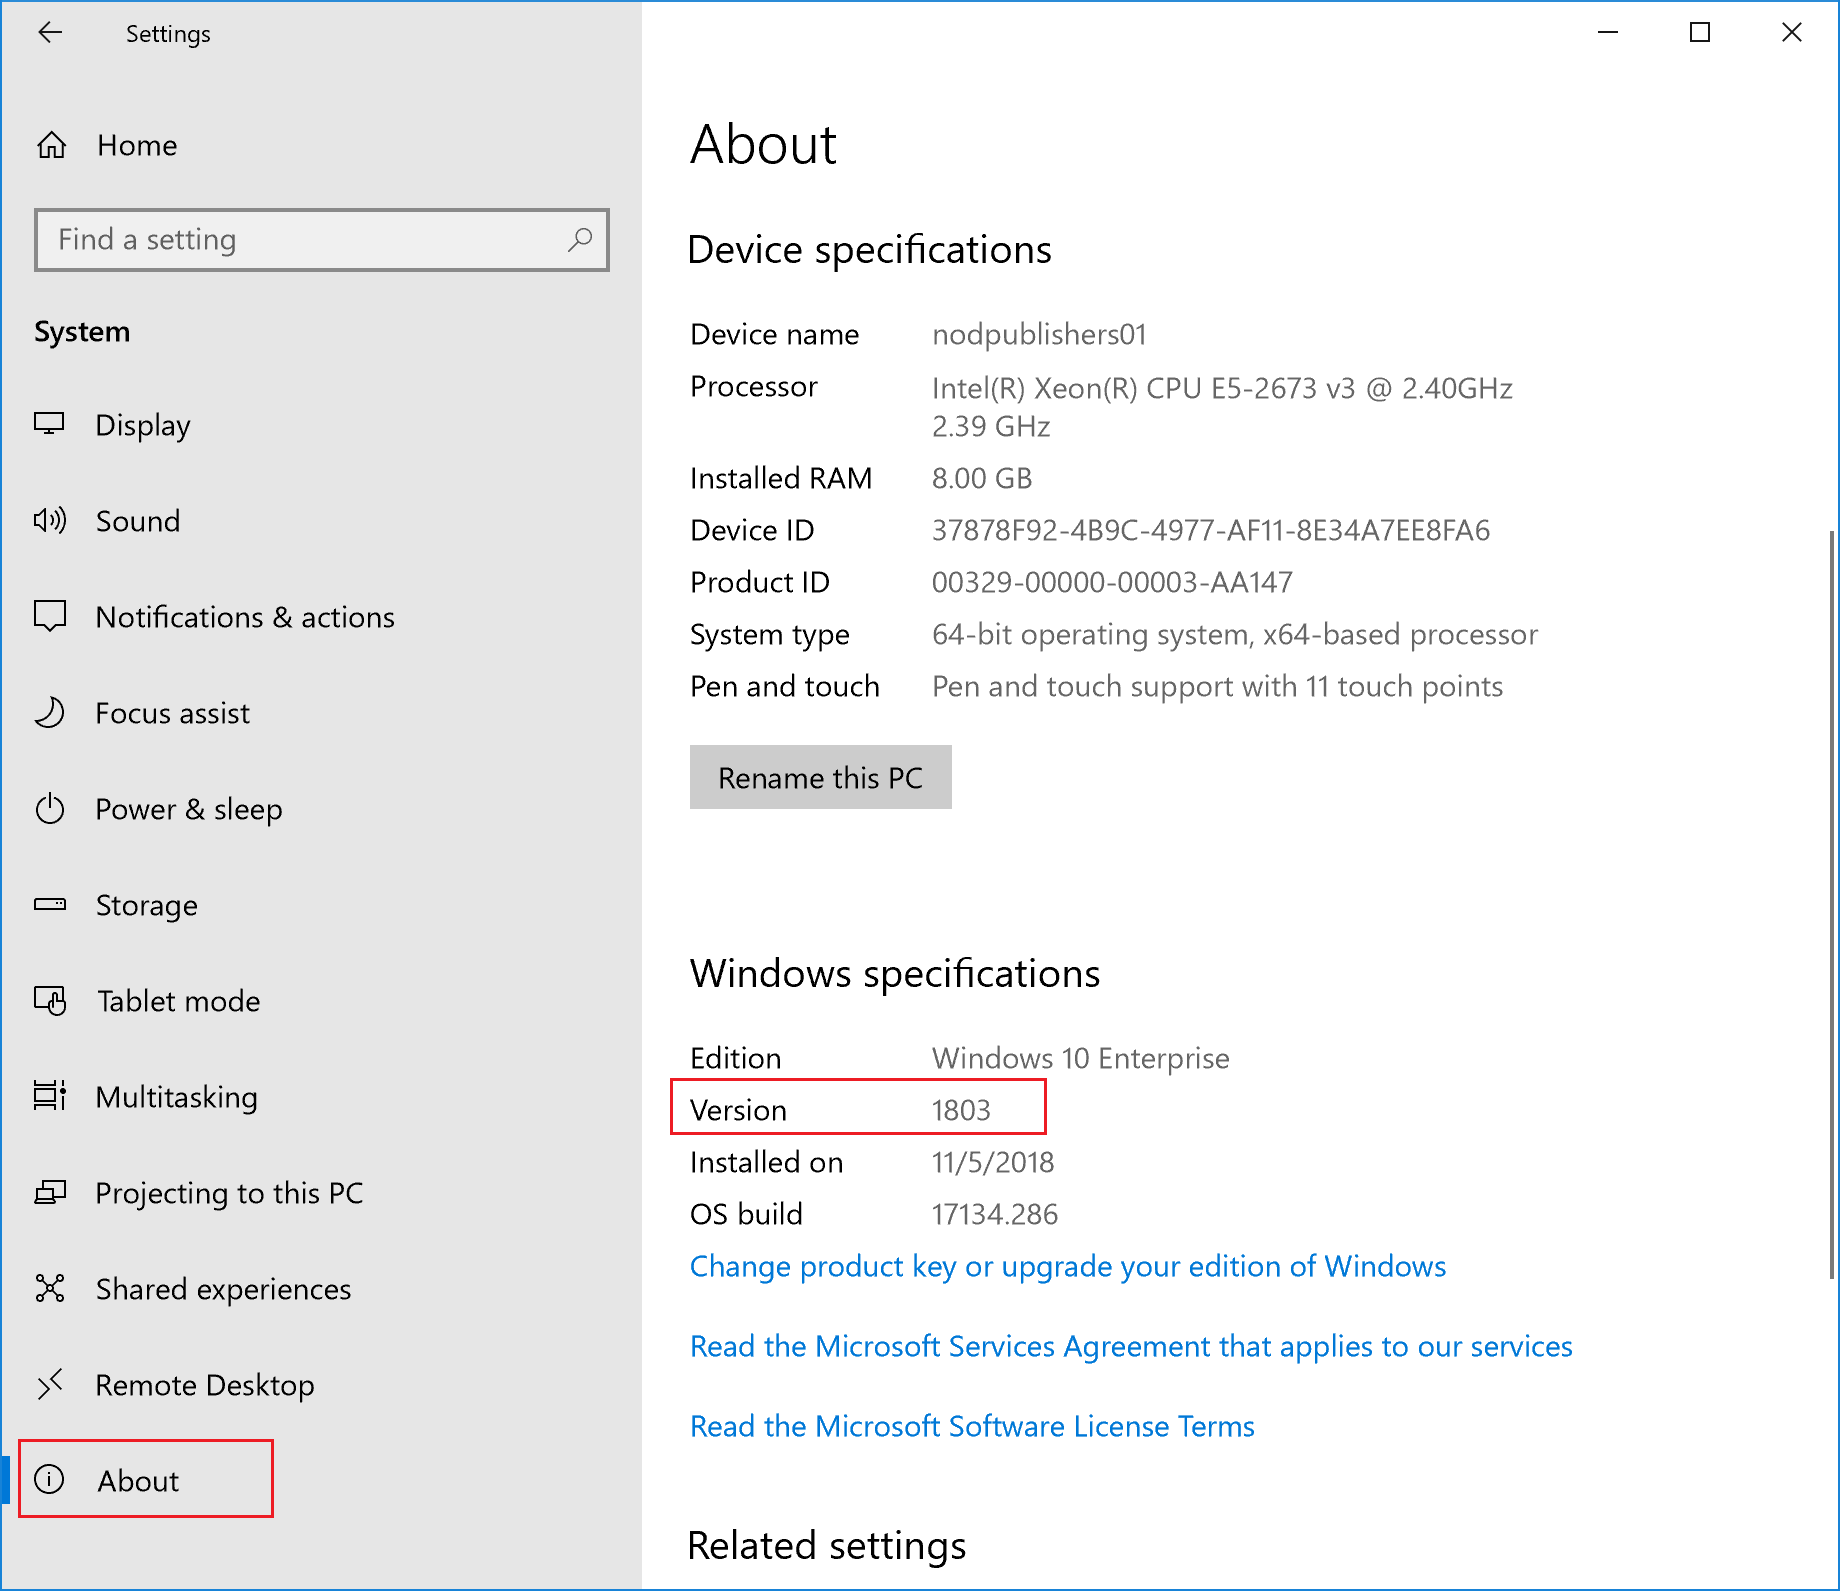Go to Sound settings label

click(x=138, y=521)
